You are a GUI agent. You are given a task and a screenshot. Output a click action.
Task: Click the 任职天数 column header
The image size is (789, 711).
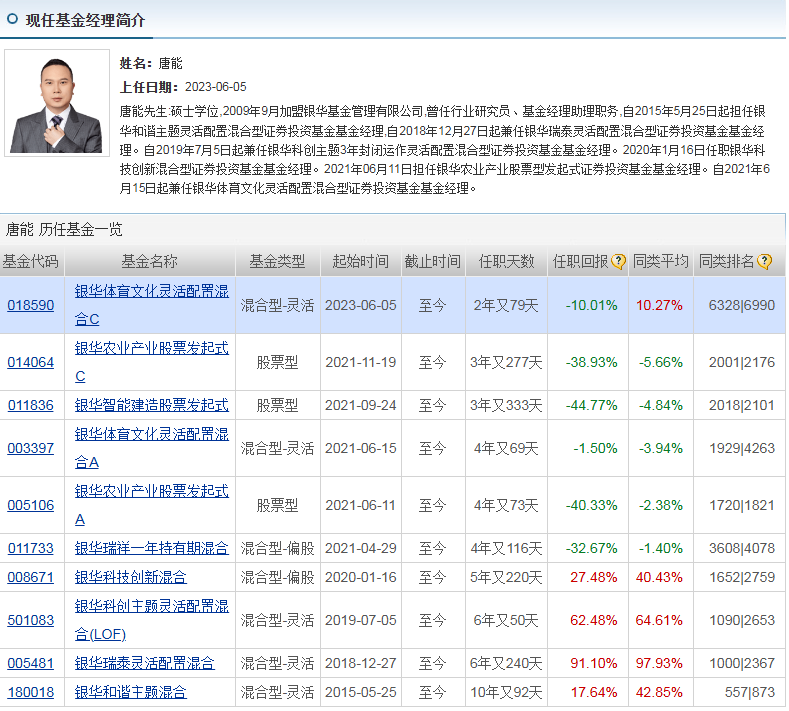point(506,262)
